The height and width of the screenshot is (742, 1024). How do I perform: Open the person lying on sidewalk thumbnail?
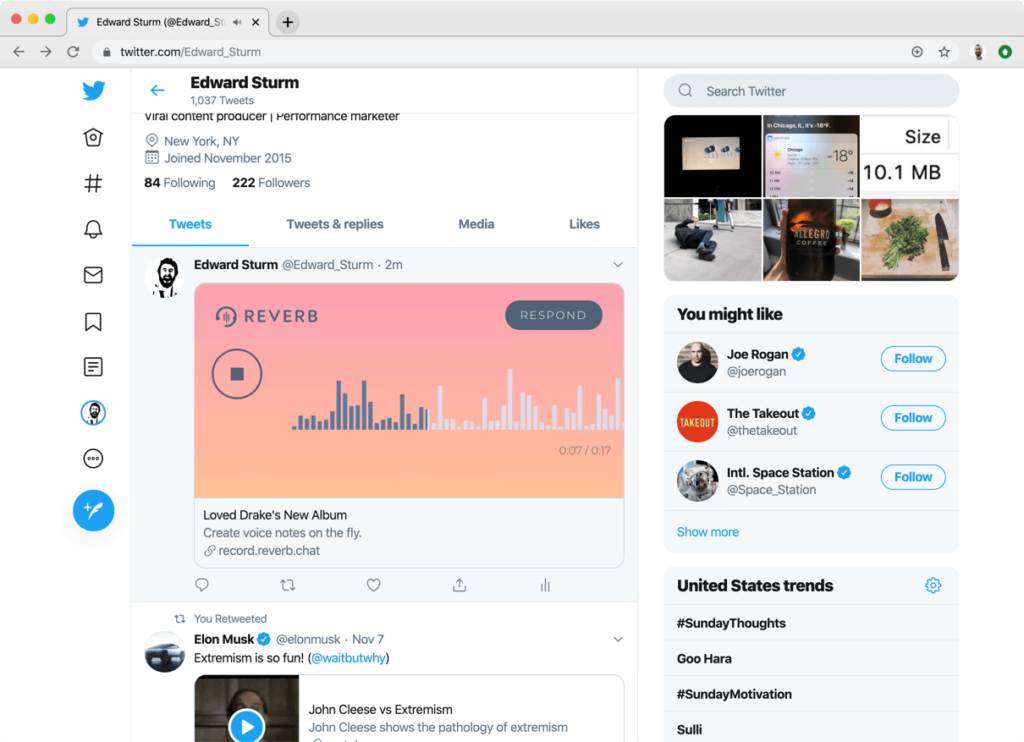tap(712, 240)
